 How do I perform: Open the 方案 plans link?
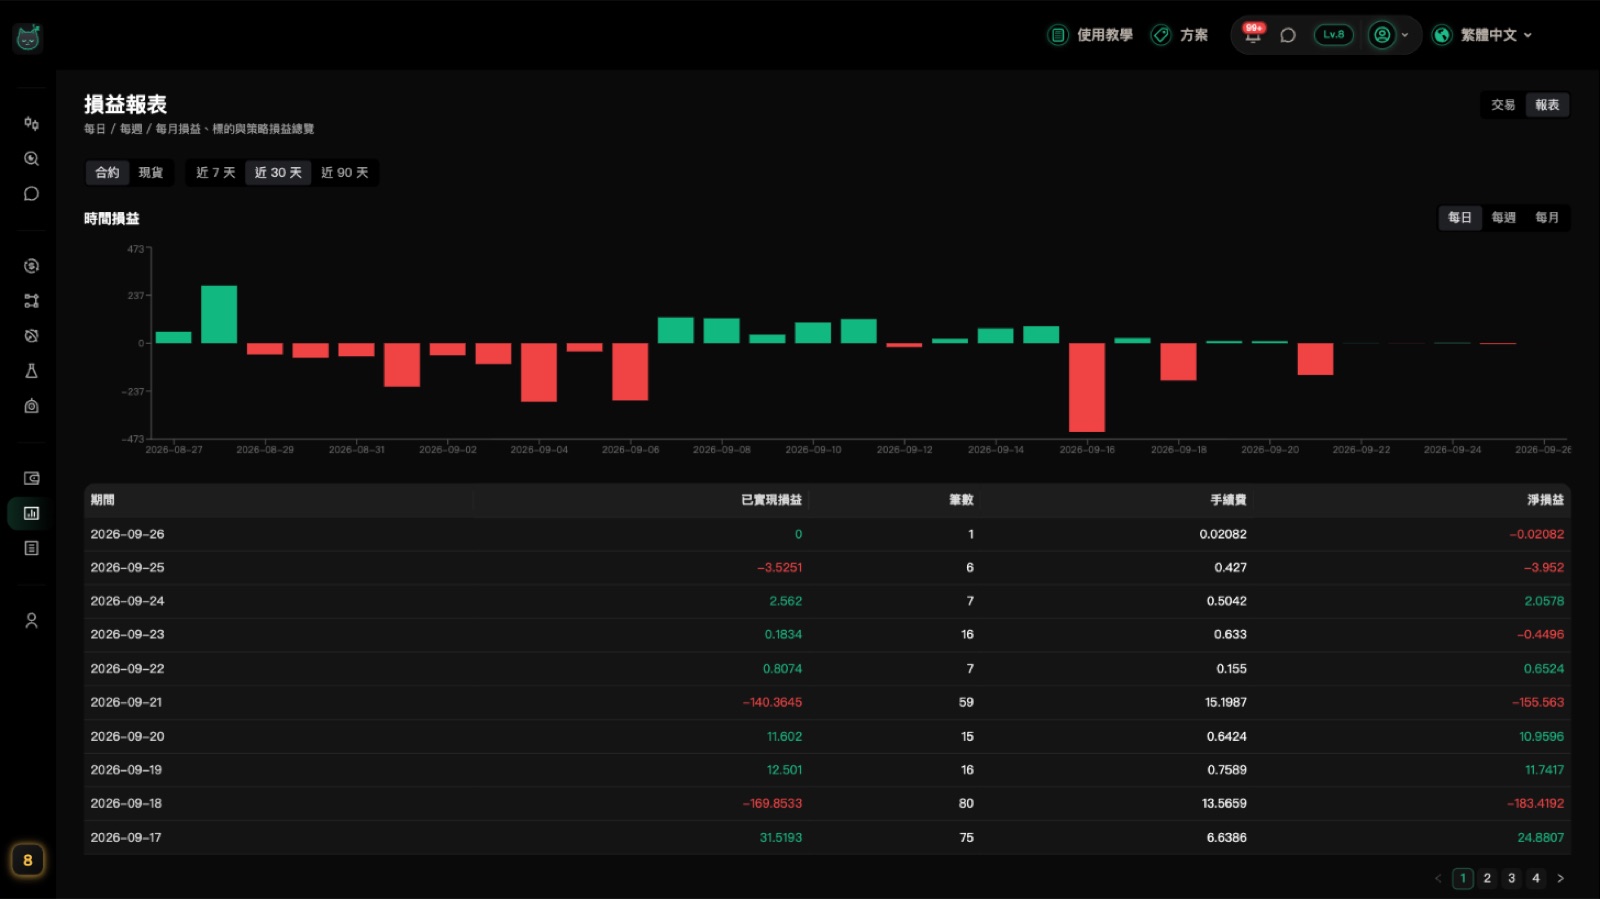pos(1180,35)
